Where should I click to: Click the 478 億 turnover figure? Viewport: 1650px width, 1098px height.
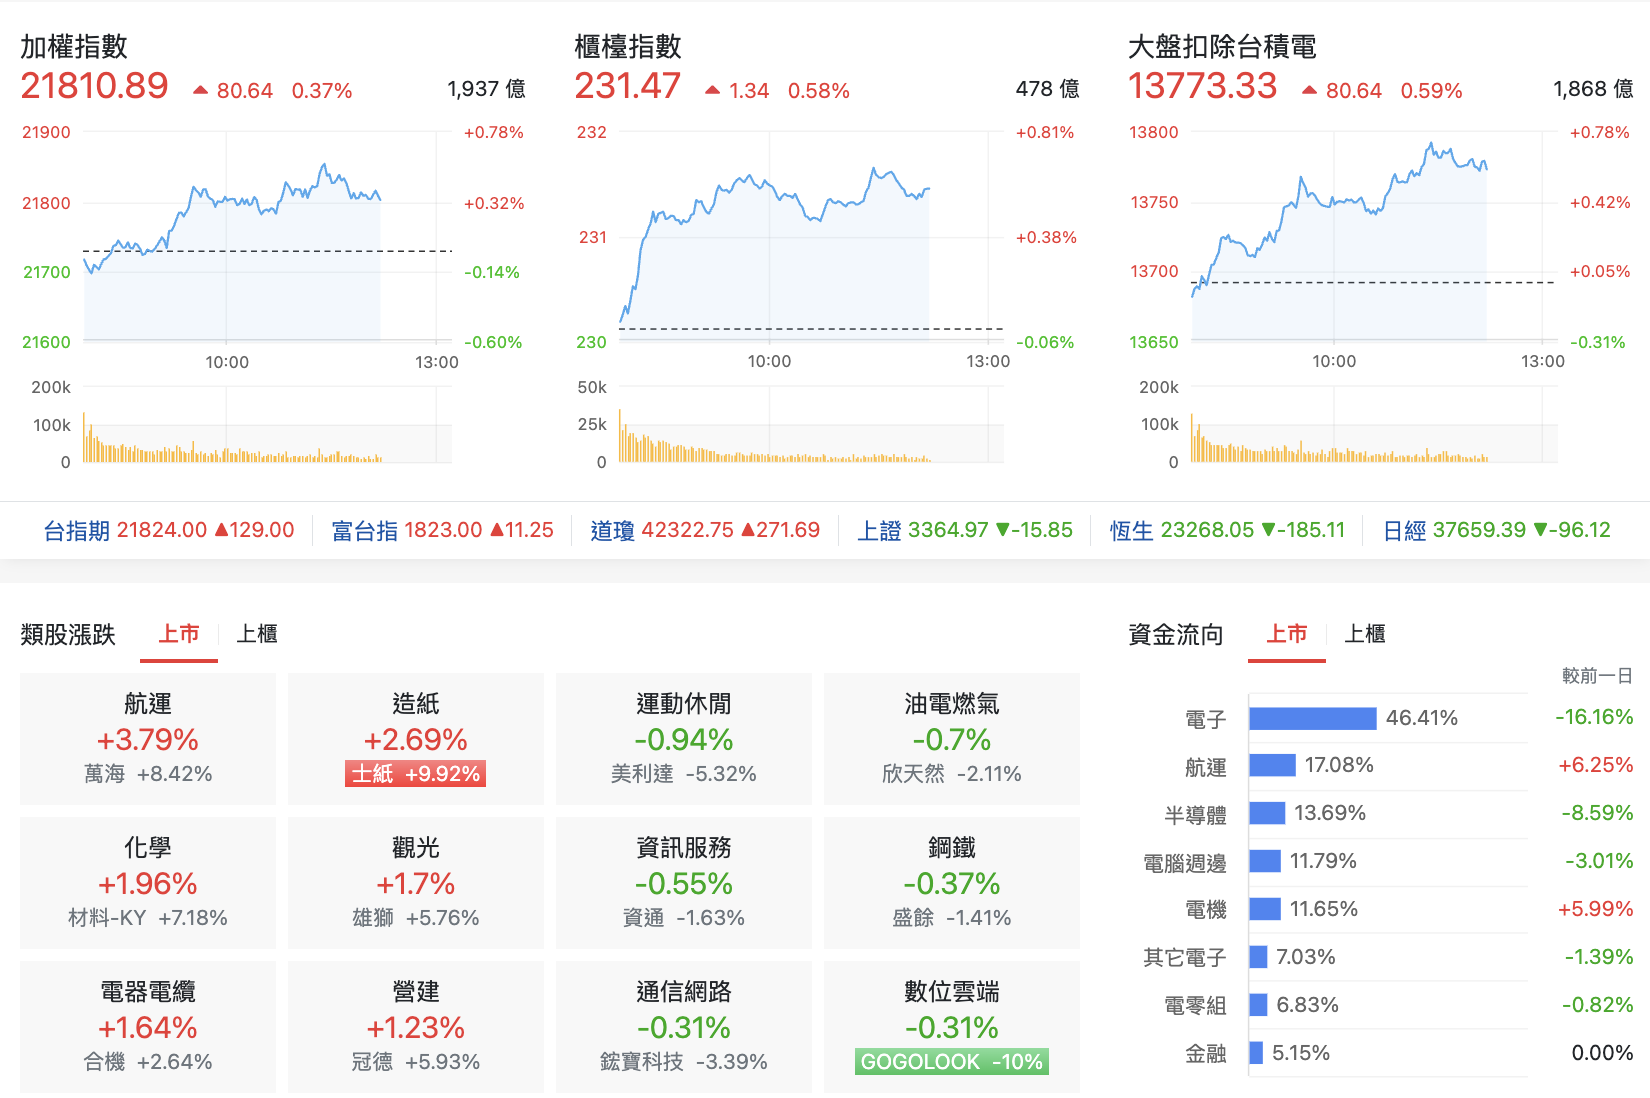[x=1047, y=89]
